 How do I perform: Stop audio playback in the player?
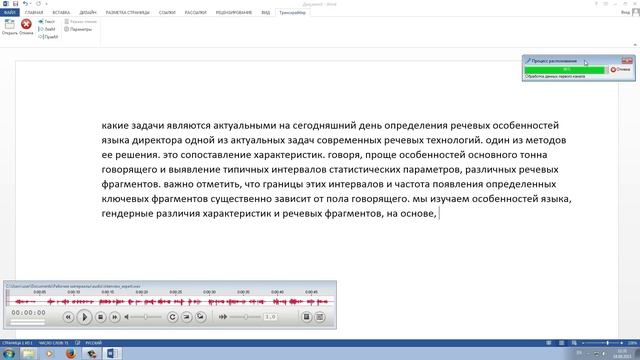[x=100, y=317]
